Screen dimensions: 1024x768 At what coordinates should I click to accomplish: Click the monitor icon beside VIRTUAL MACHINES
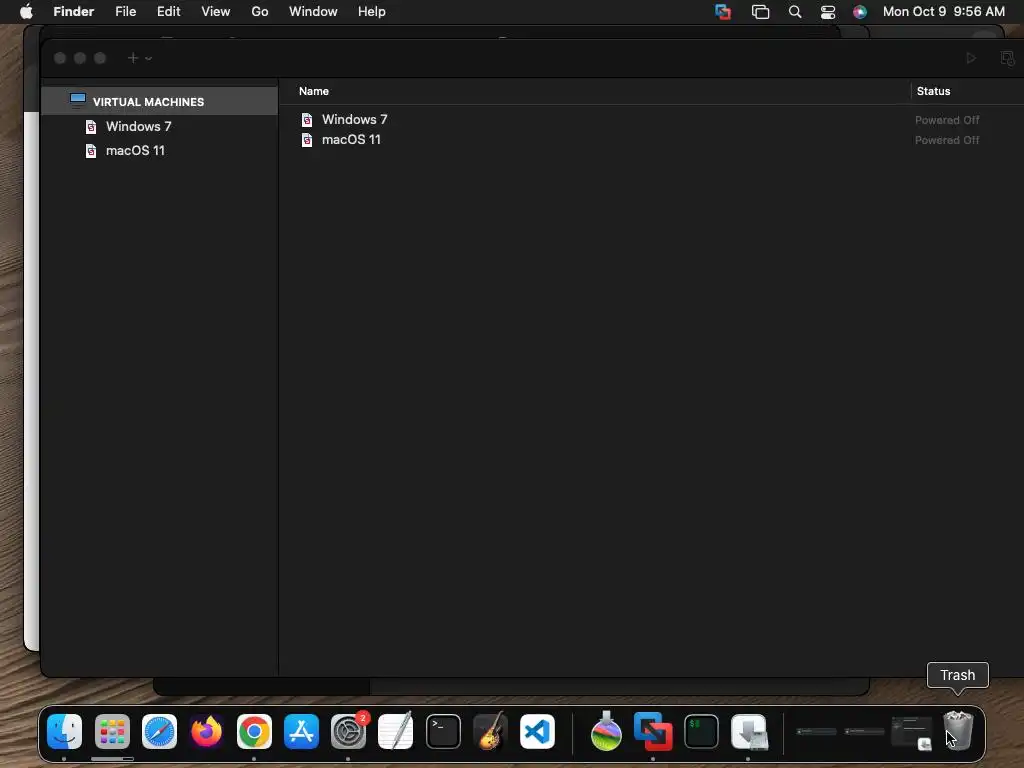[x=78, y=100]
